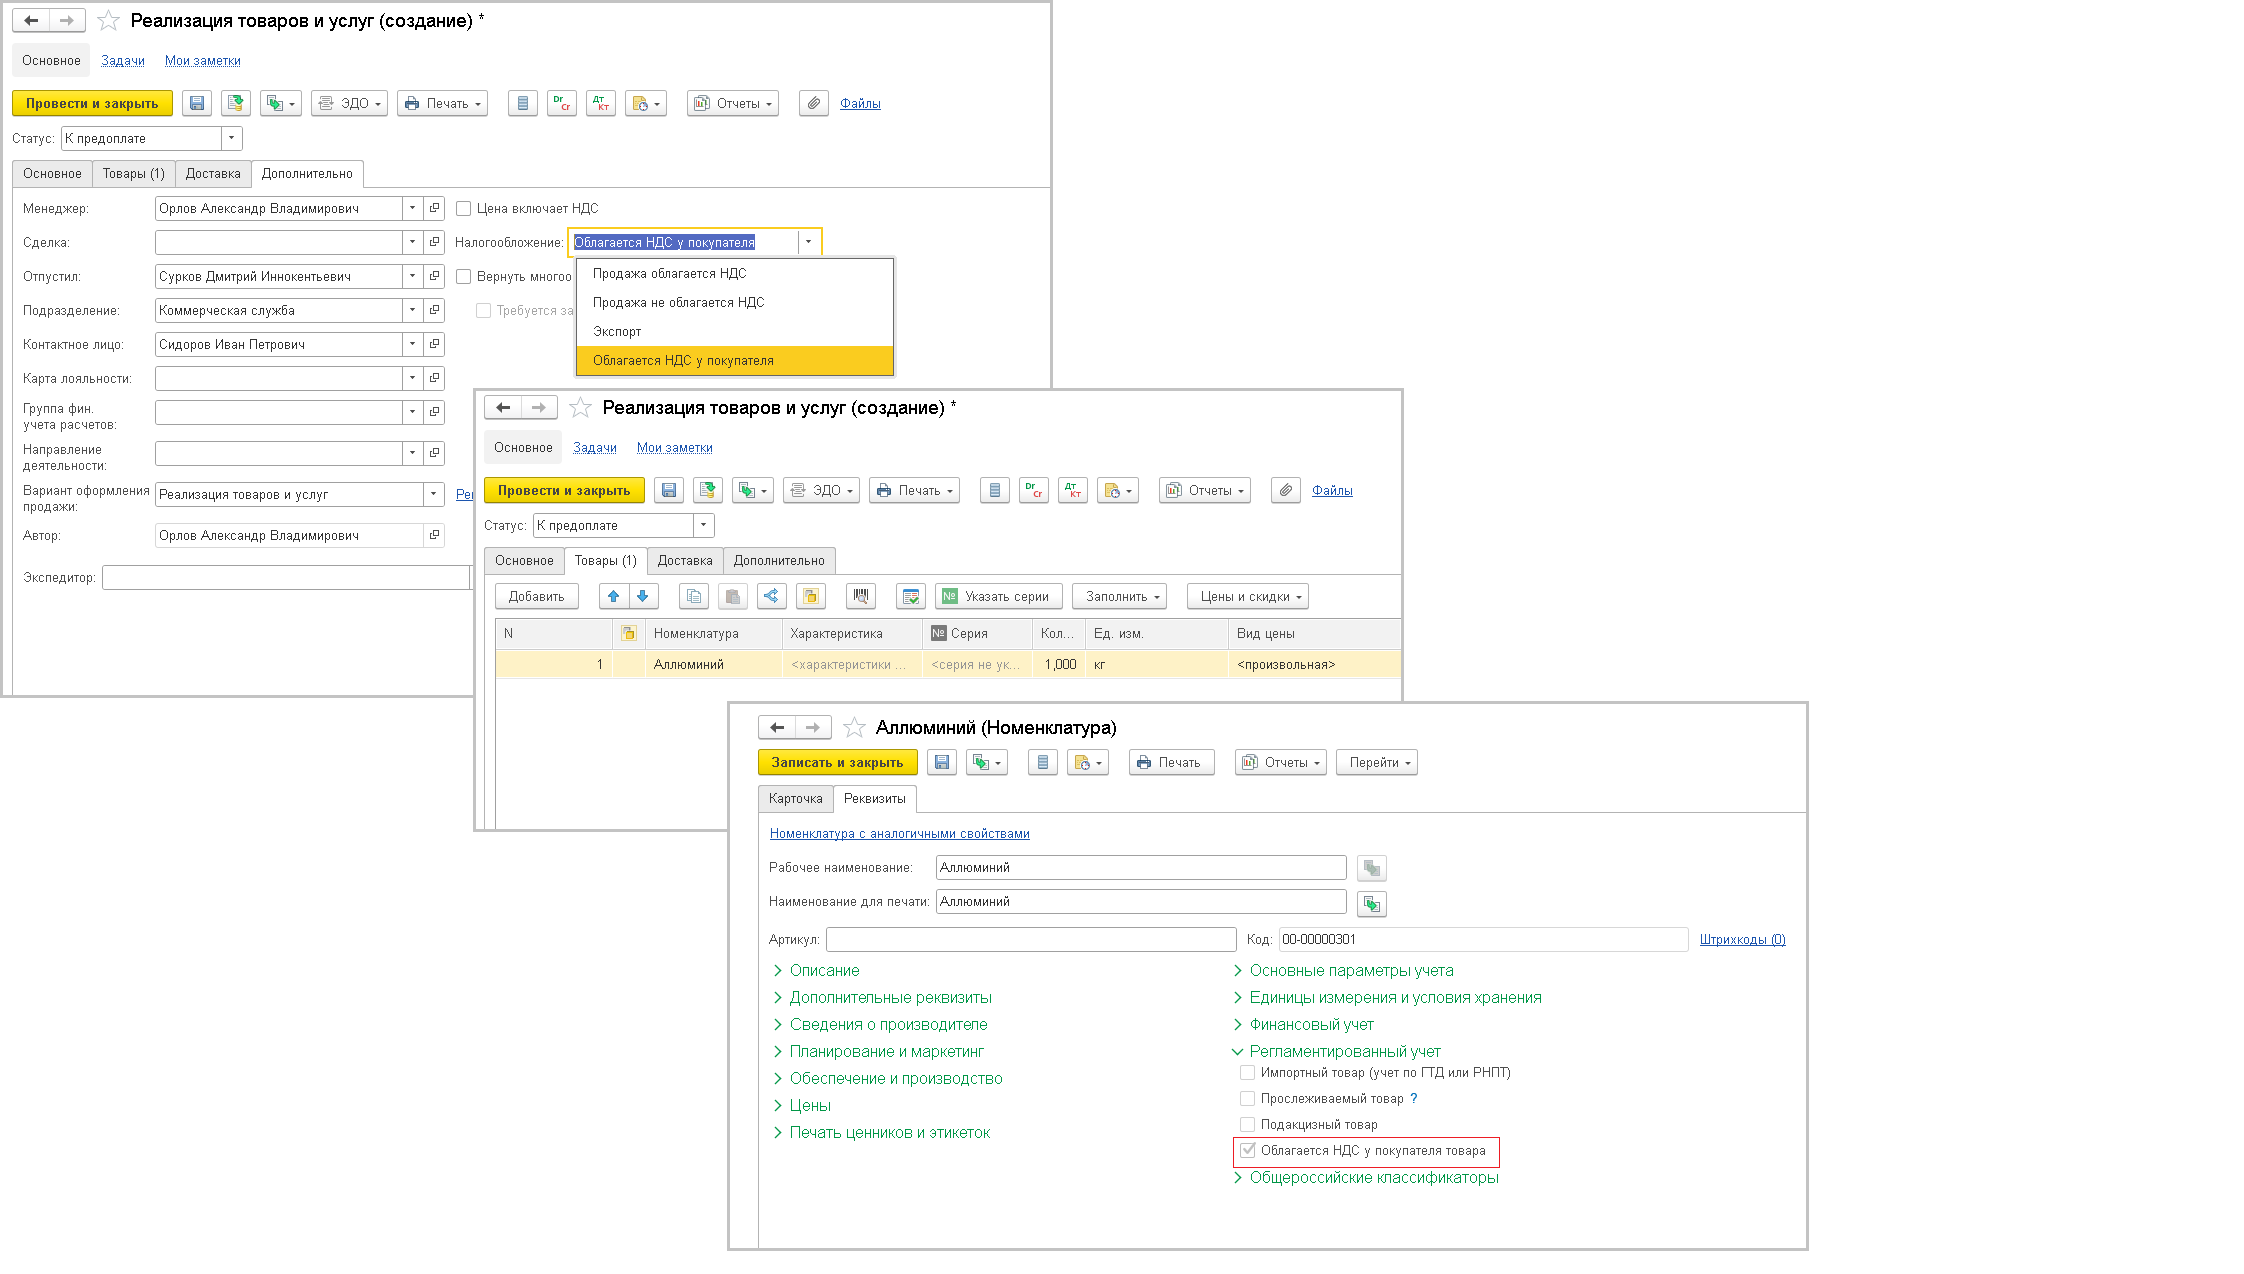Click the paperclip icon in the back Реализация window
Image resolution: width=2244 pixels, height=1274 pixels.
[x=814, y=104]
